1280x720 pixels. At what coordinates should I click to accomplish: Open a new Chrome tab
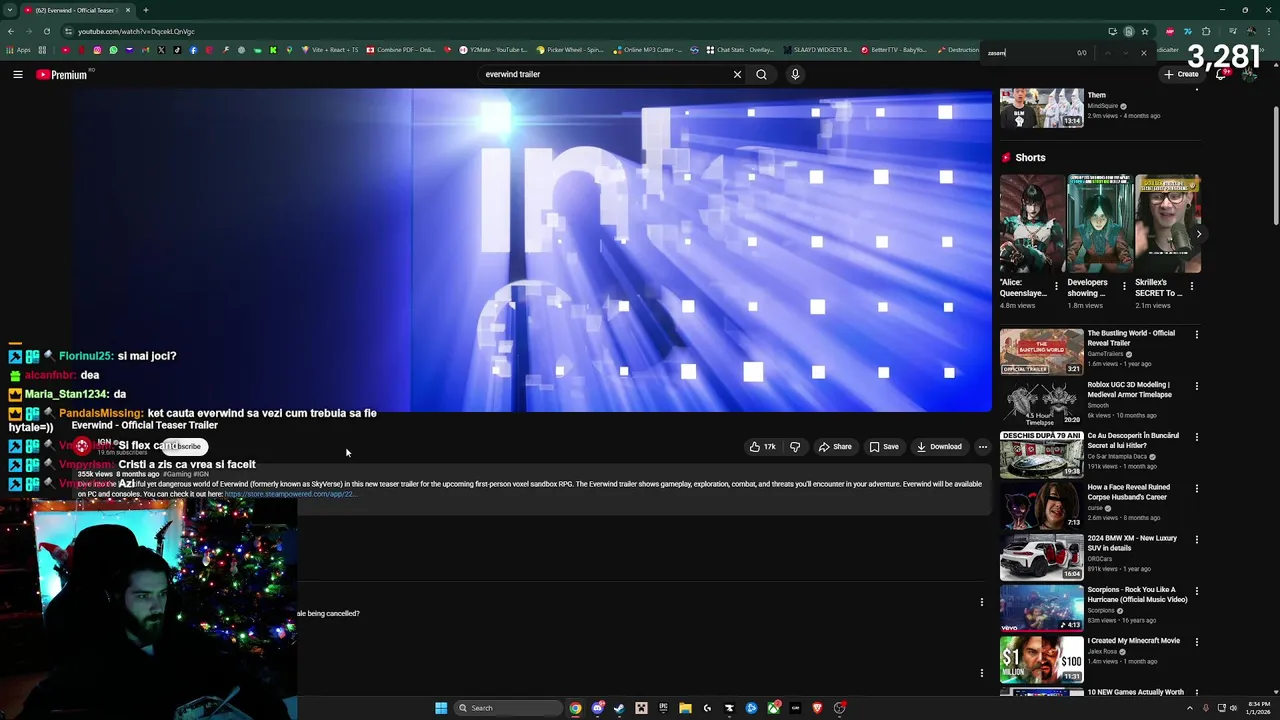point(146,10)
